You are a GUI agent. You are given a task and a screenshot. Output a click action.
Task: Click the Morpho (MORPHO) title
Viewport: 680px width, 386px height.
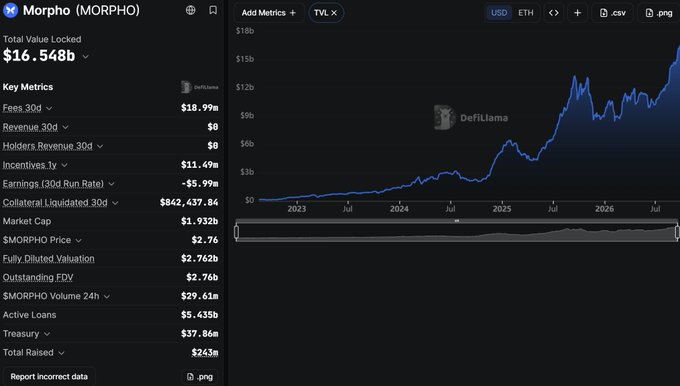pyautogui.click(x=81, y=10)
